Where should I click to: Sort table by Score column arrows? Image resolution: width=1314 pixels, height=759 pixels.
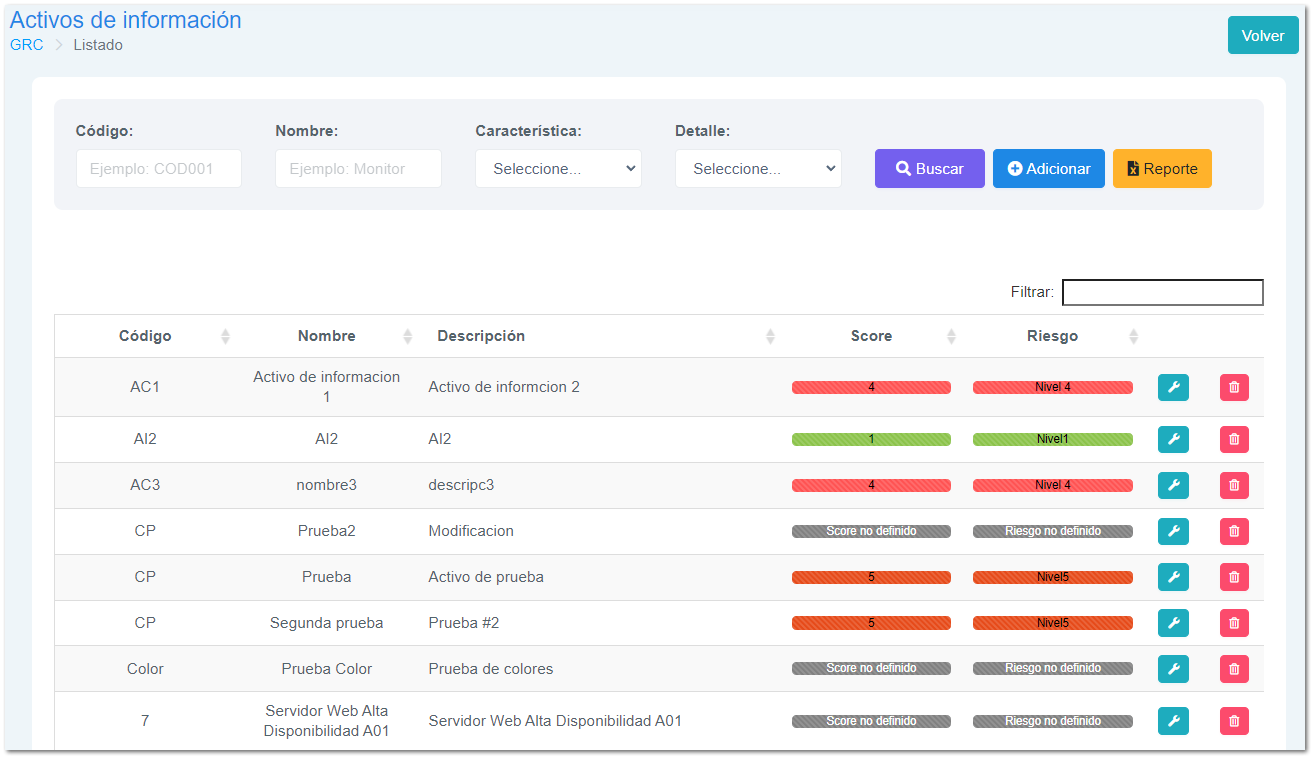(x=951, y=337)
